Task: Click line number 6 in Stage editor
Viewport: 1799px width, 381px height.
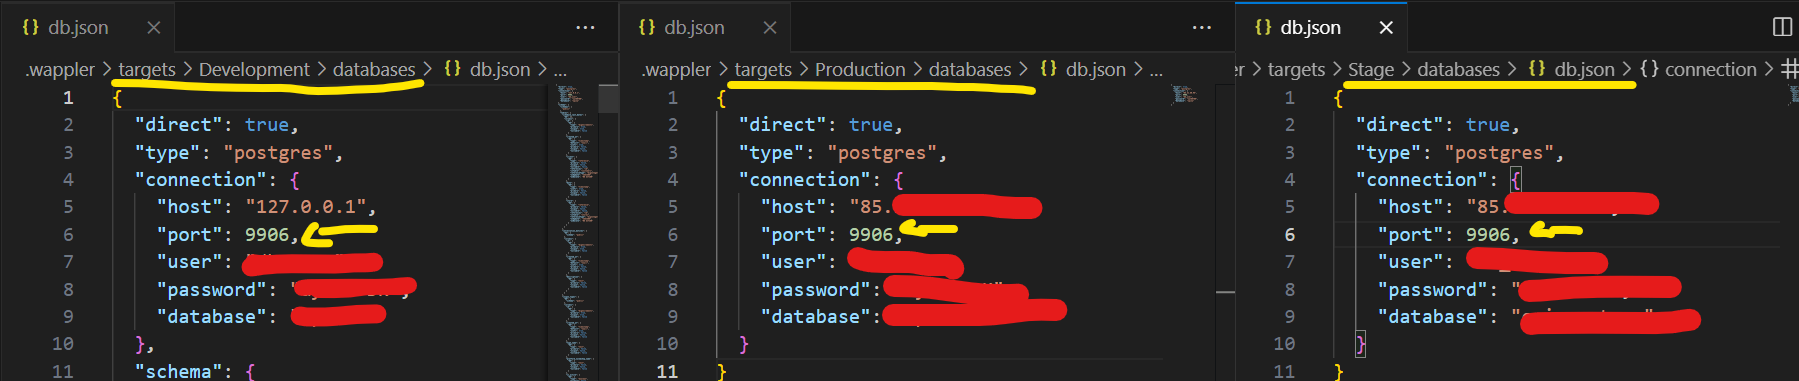Action: pyautogui.click(x=1289, y=235)
